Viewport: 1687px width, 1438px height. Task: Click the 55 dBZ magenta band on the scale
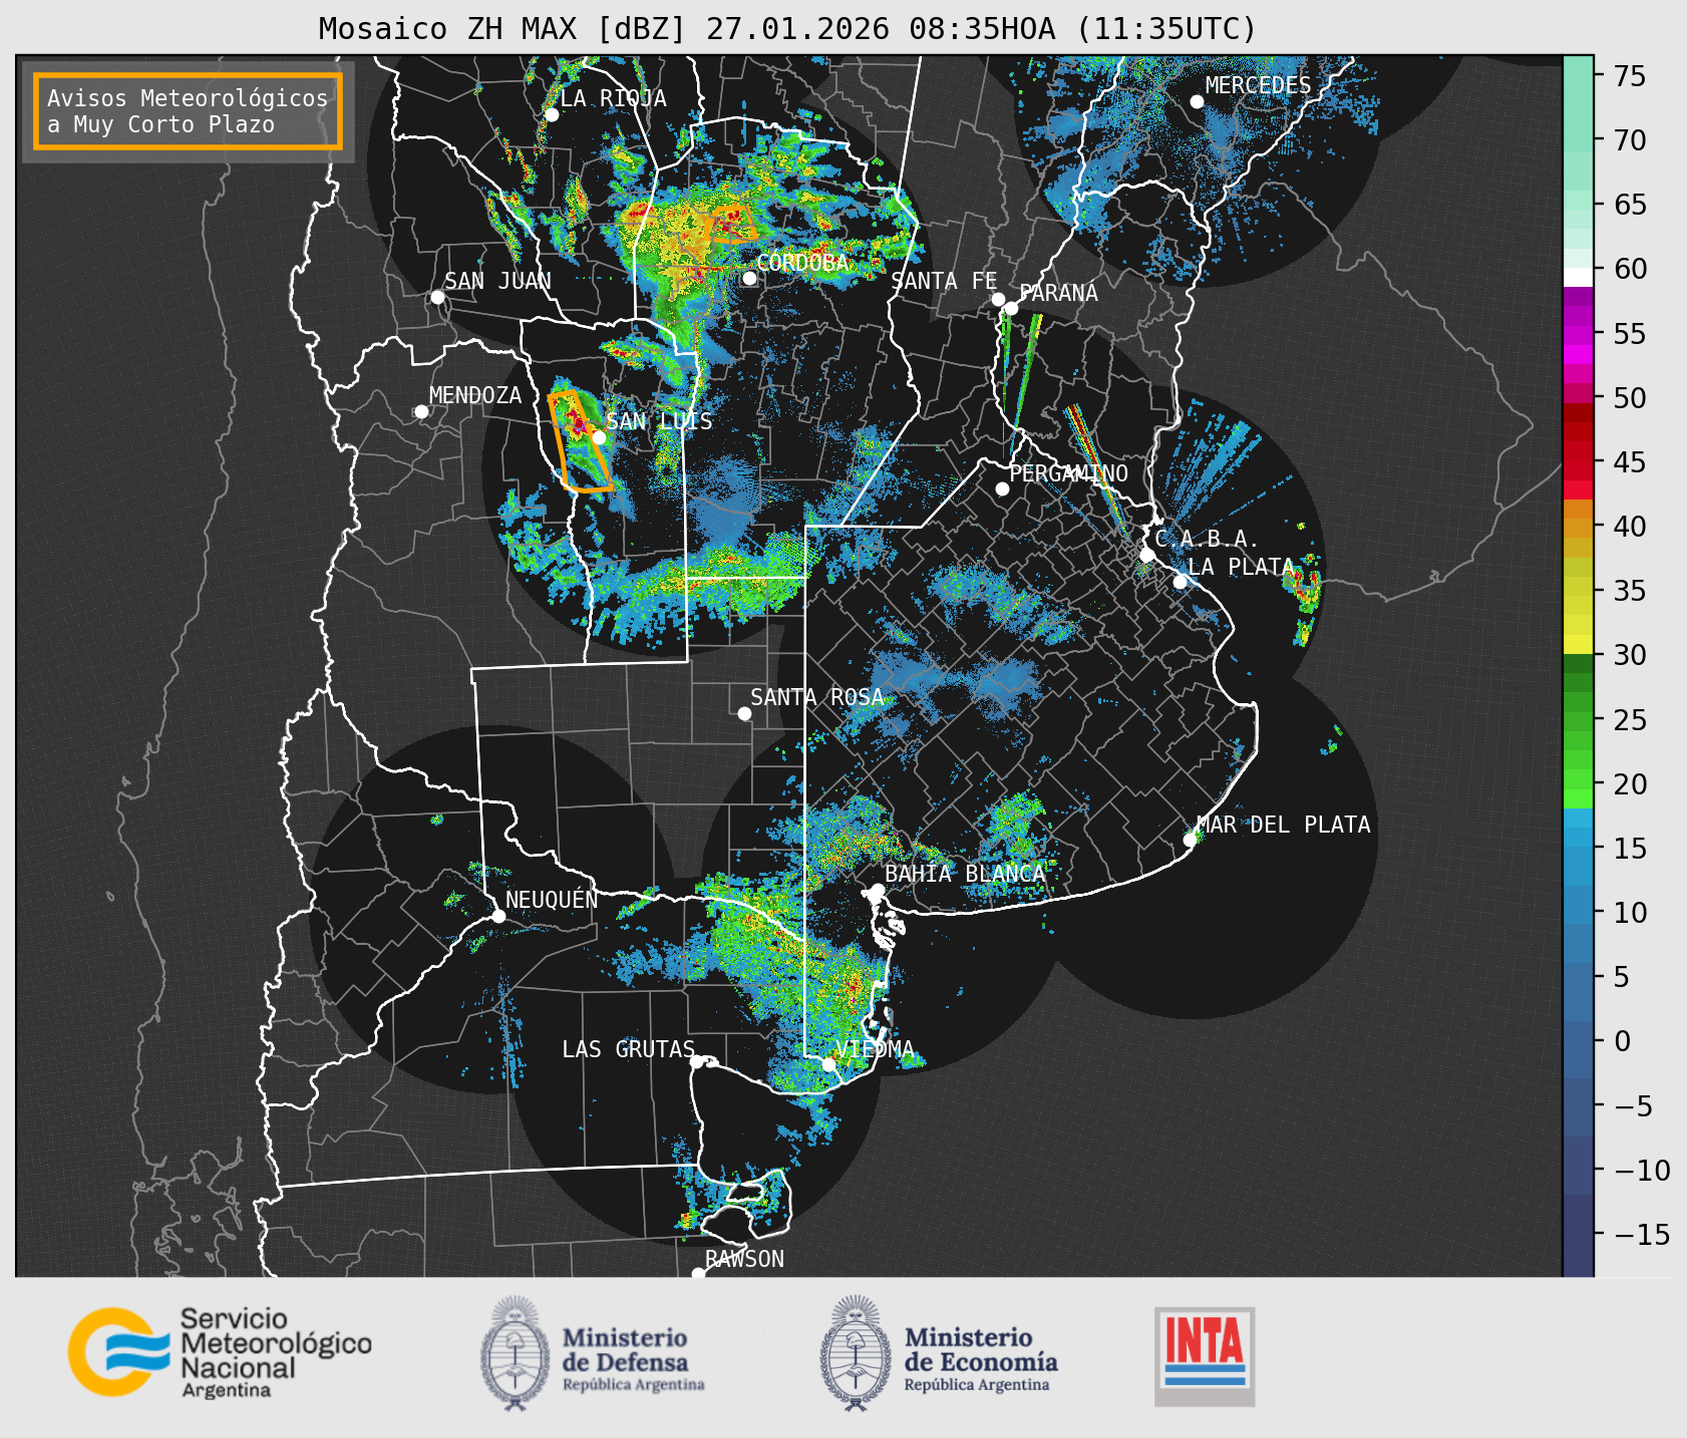(1578, 333)
